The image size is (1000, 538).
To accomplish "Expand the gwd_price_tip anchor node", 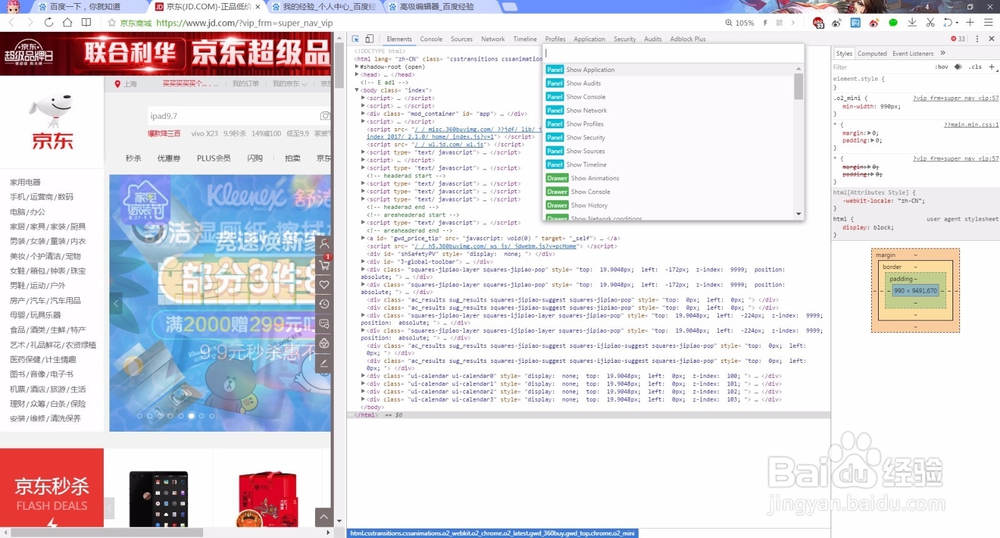I will [363, 238].
